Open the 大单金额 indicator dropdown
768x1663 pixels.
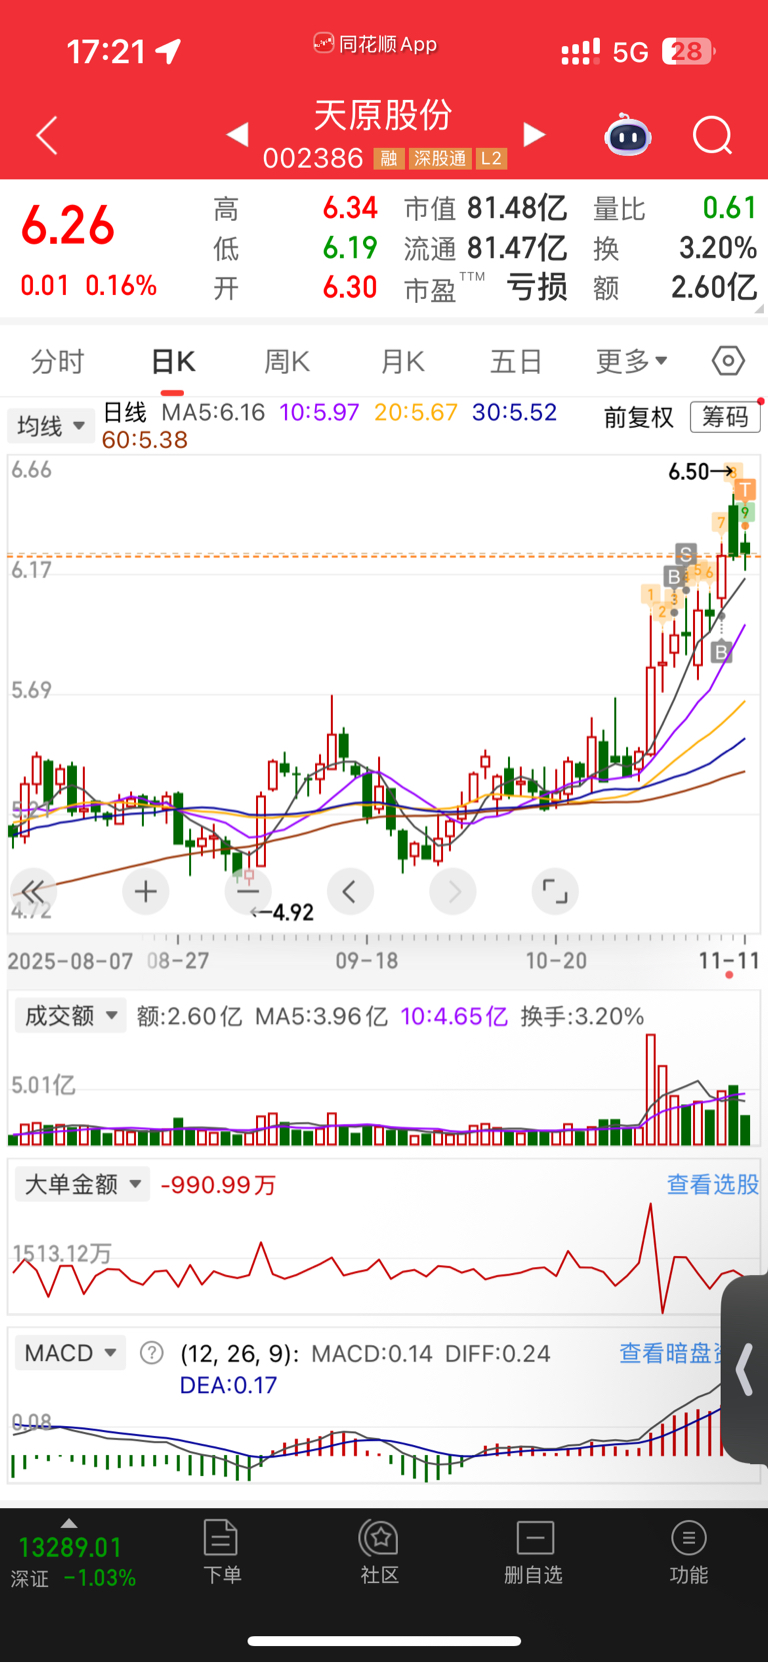(x=82, y=1185)
